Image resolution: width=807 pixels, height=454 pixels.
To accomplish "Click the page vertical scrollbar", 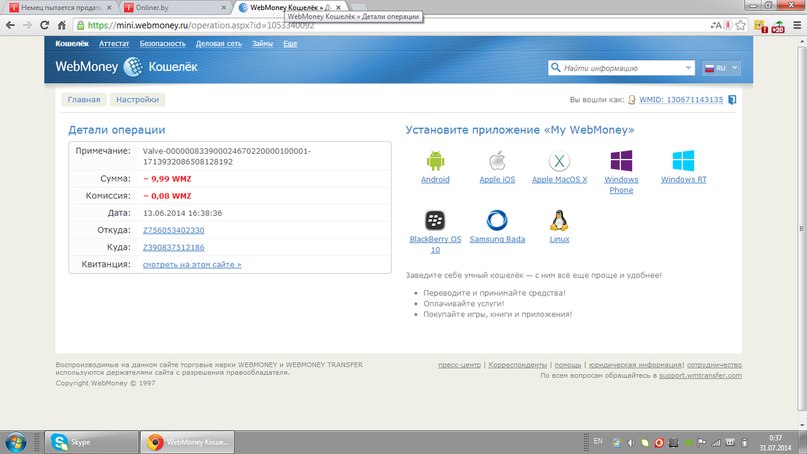I will (x=801, y=229).
